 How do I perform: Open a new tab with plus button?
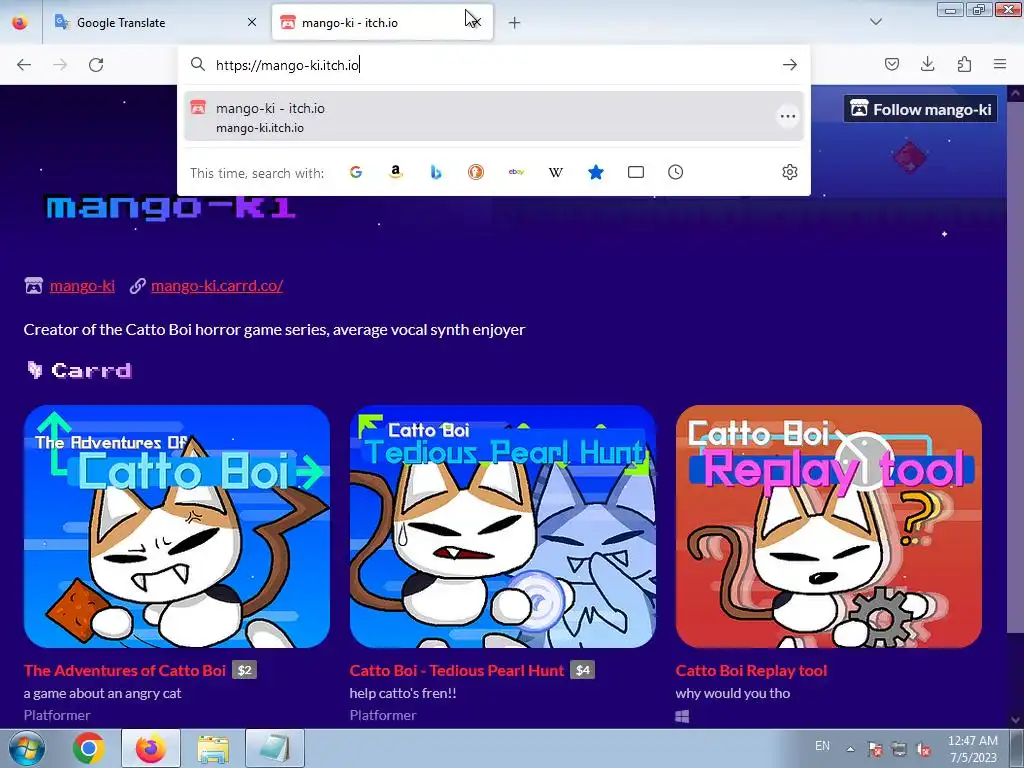515,23
